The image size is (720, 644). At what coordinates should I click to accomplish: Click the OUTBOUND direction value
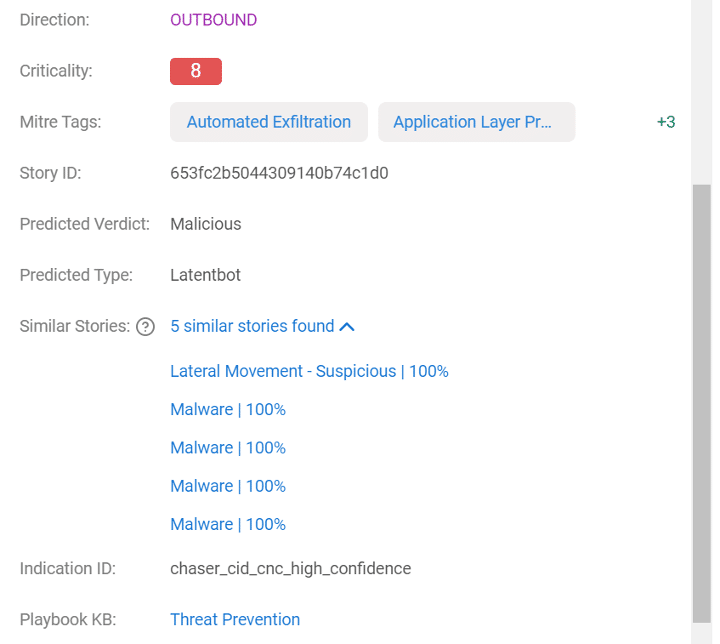click(214, 20)
